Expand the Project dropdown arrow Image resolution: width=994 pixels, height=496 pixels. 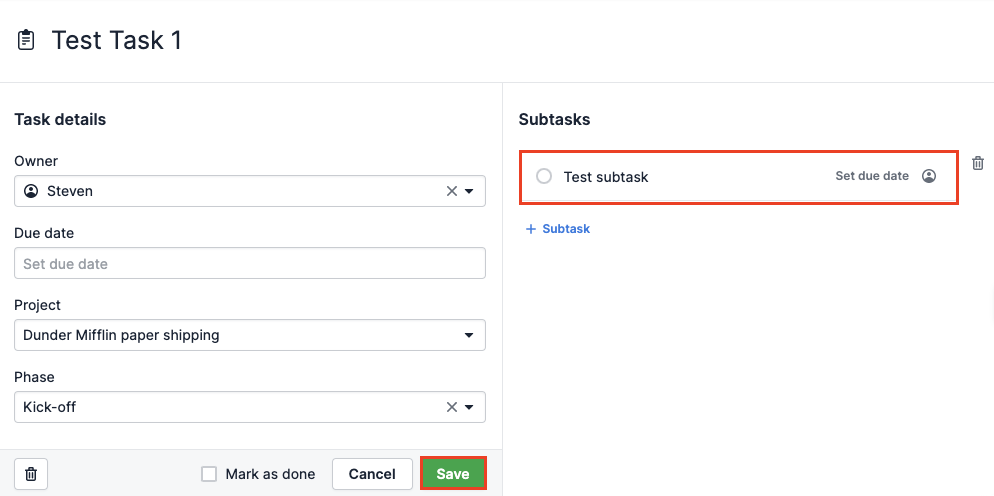(469, 335)
